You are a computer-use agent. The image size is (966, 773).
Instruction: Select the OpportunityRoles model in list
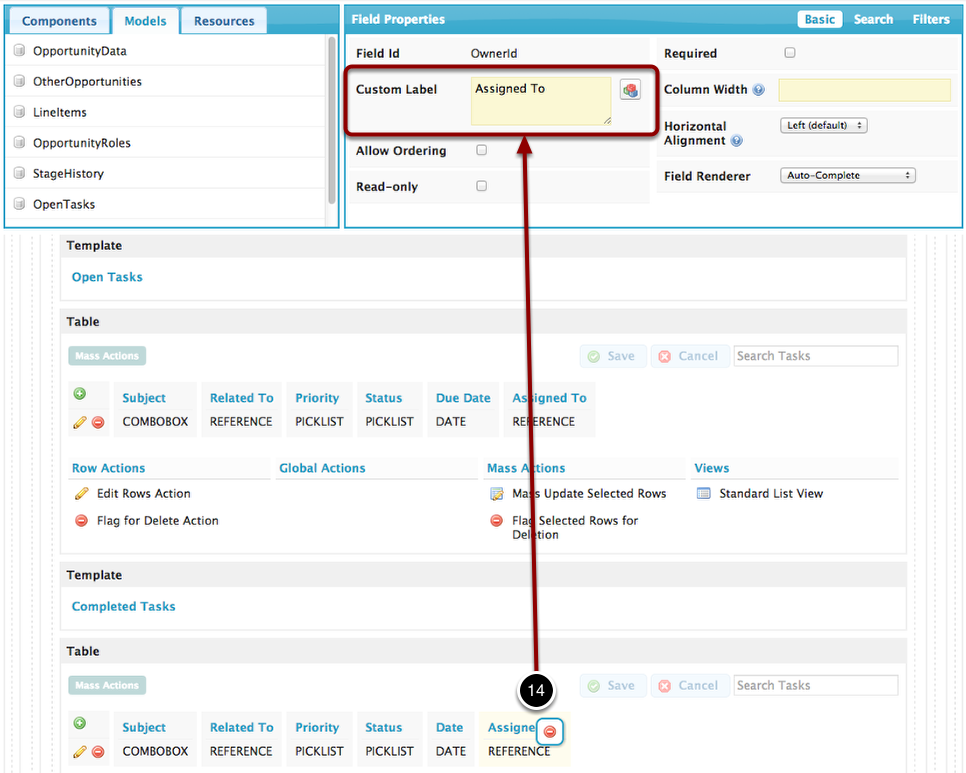tap(81, 143)
